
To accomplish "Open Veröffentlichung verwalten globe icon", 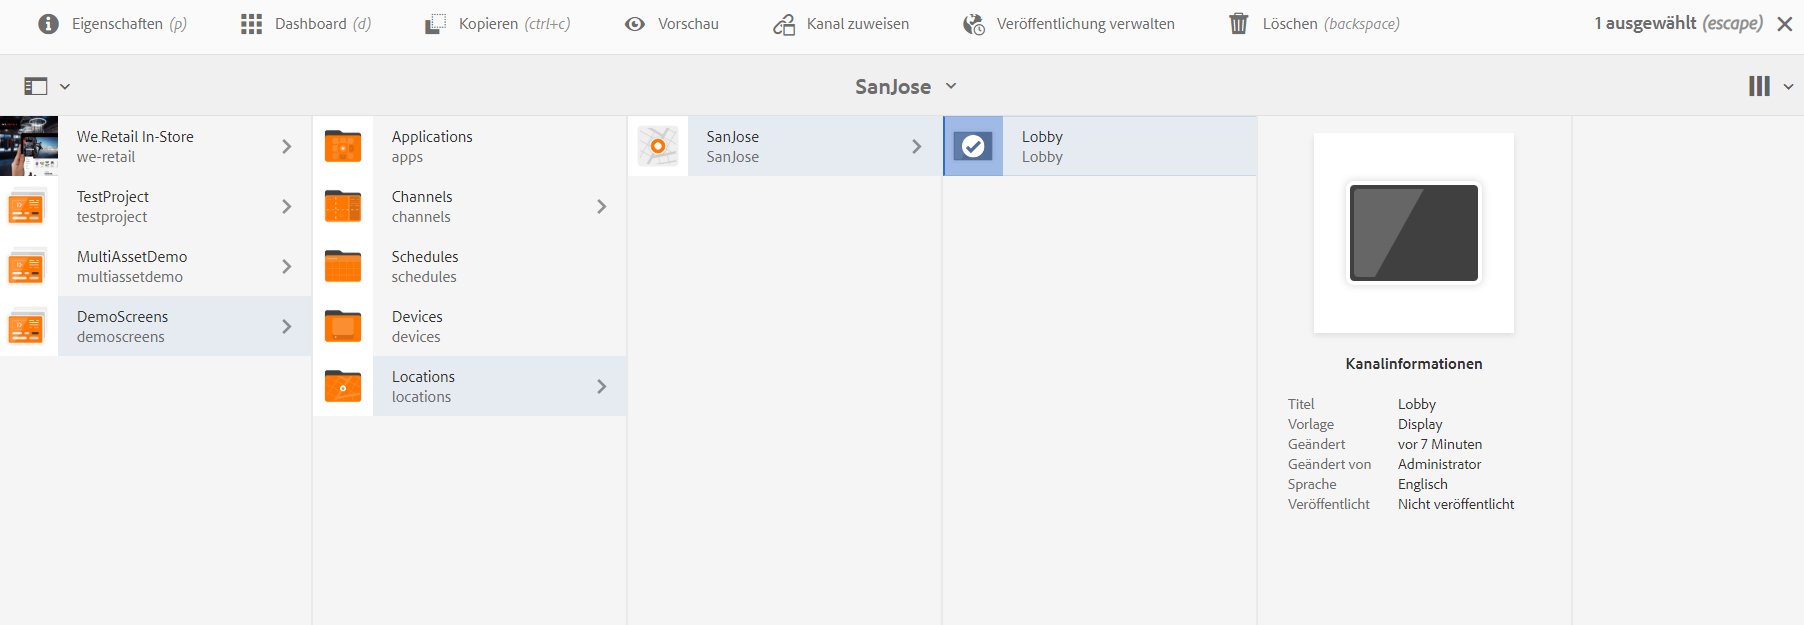I will click(974, 24).
